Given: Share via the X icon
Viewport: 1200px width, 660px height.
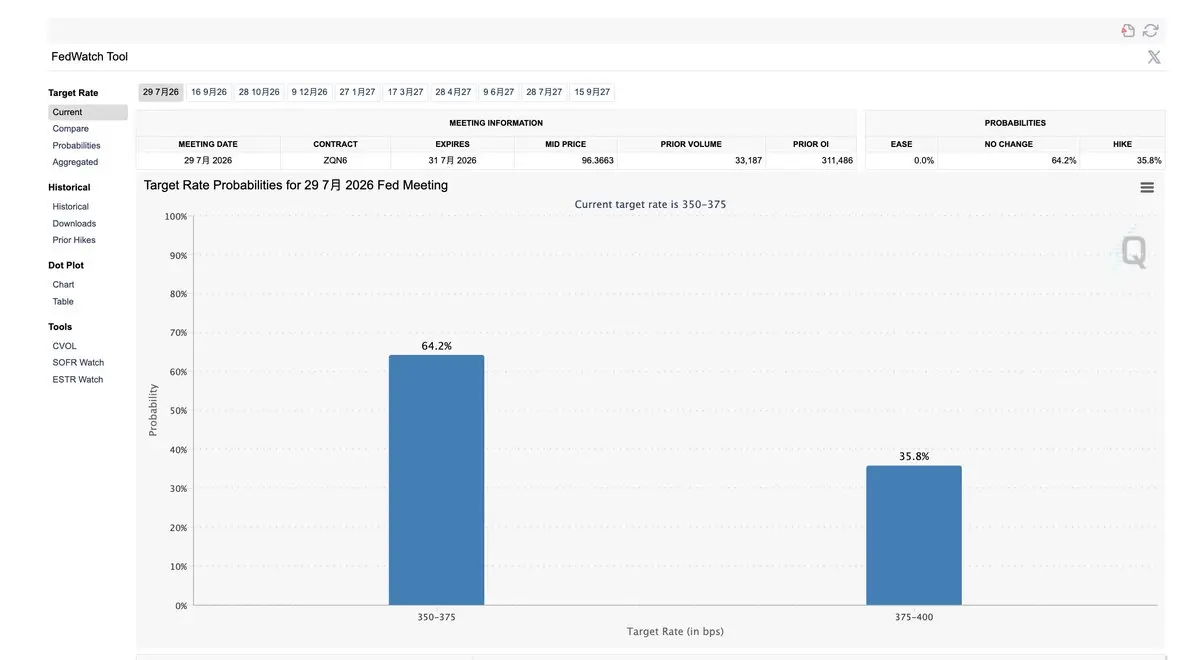Looking at the screenshot, I should (1154, 57).
